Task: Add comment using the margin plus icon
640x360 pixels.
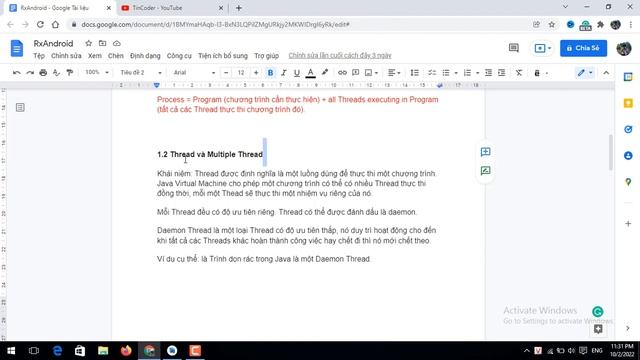Action: tap(485, 152)
